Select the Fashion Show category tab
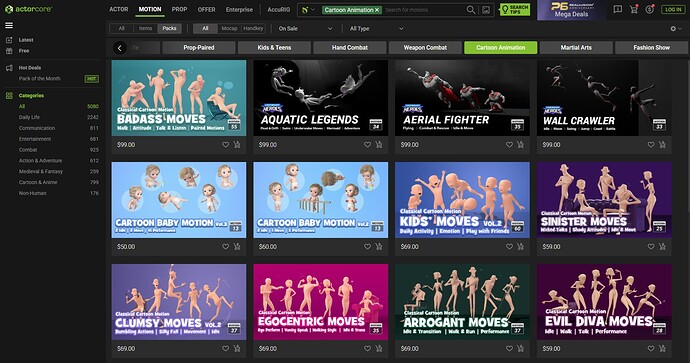 click(x=652, y=48)
